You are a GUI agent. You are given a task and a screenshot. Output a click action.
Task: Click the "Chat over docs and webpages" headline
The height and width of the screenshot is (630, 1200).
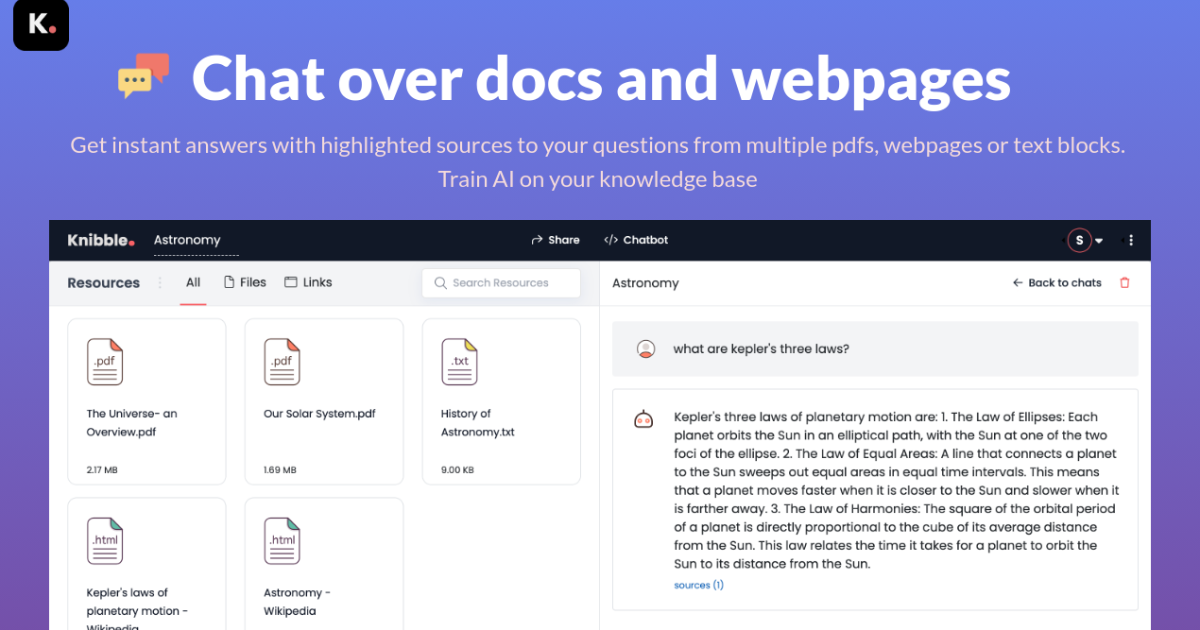pyautogui.click(x=601, y=77)
